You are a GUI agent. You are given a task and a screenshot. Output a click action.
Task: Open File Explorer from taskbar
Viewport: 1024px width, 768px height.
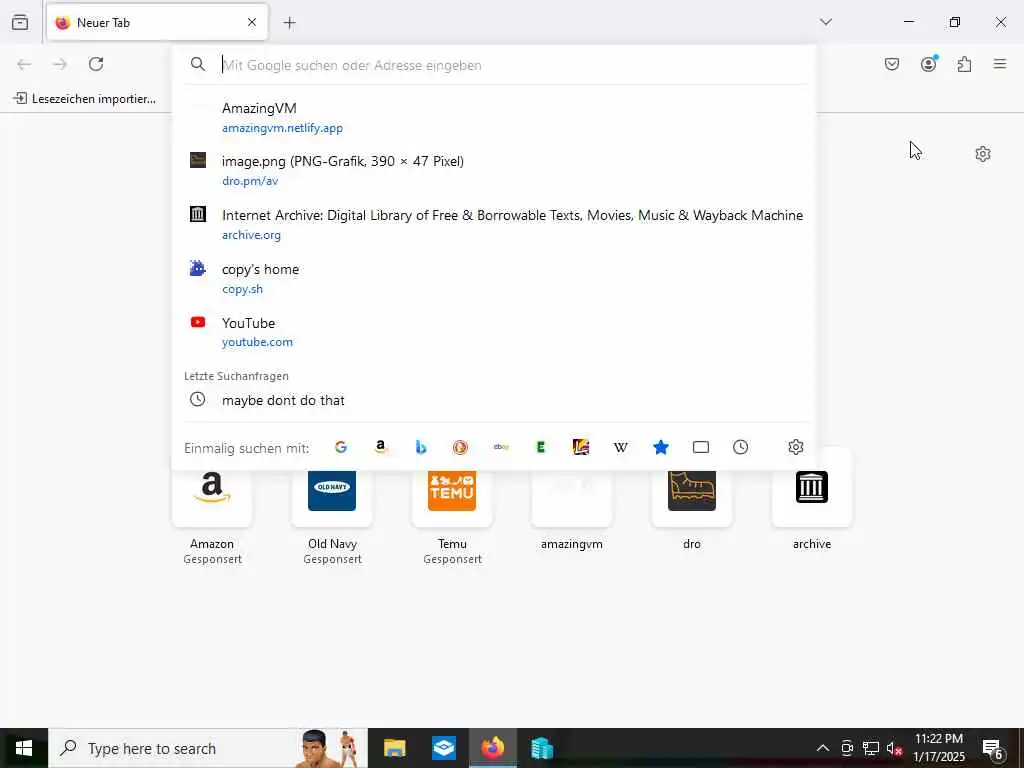pos(394,748)
